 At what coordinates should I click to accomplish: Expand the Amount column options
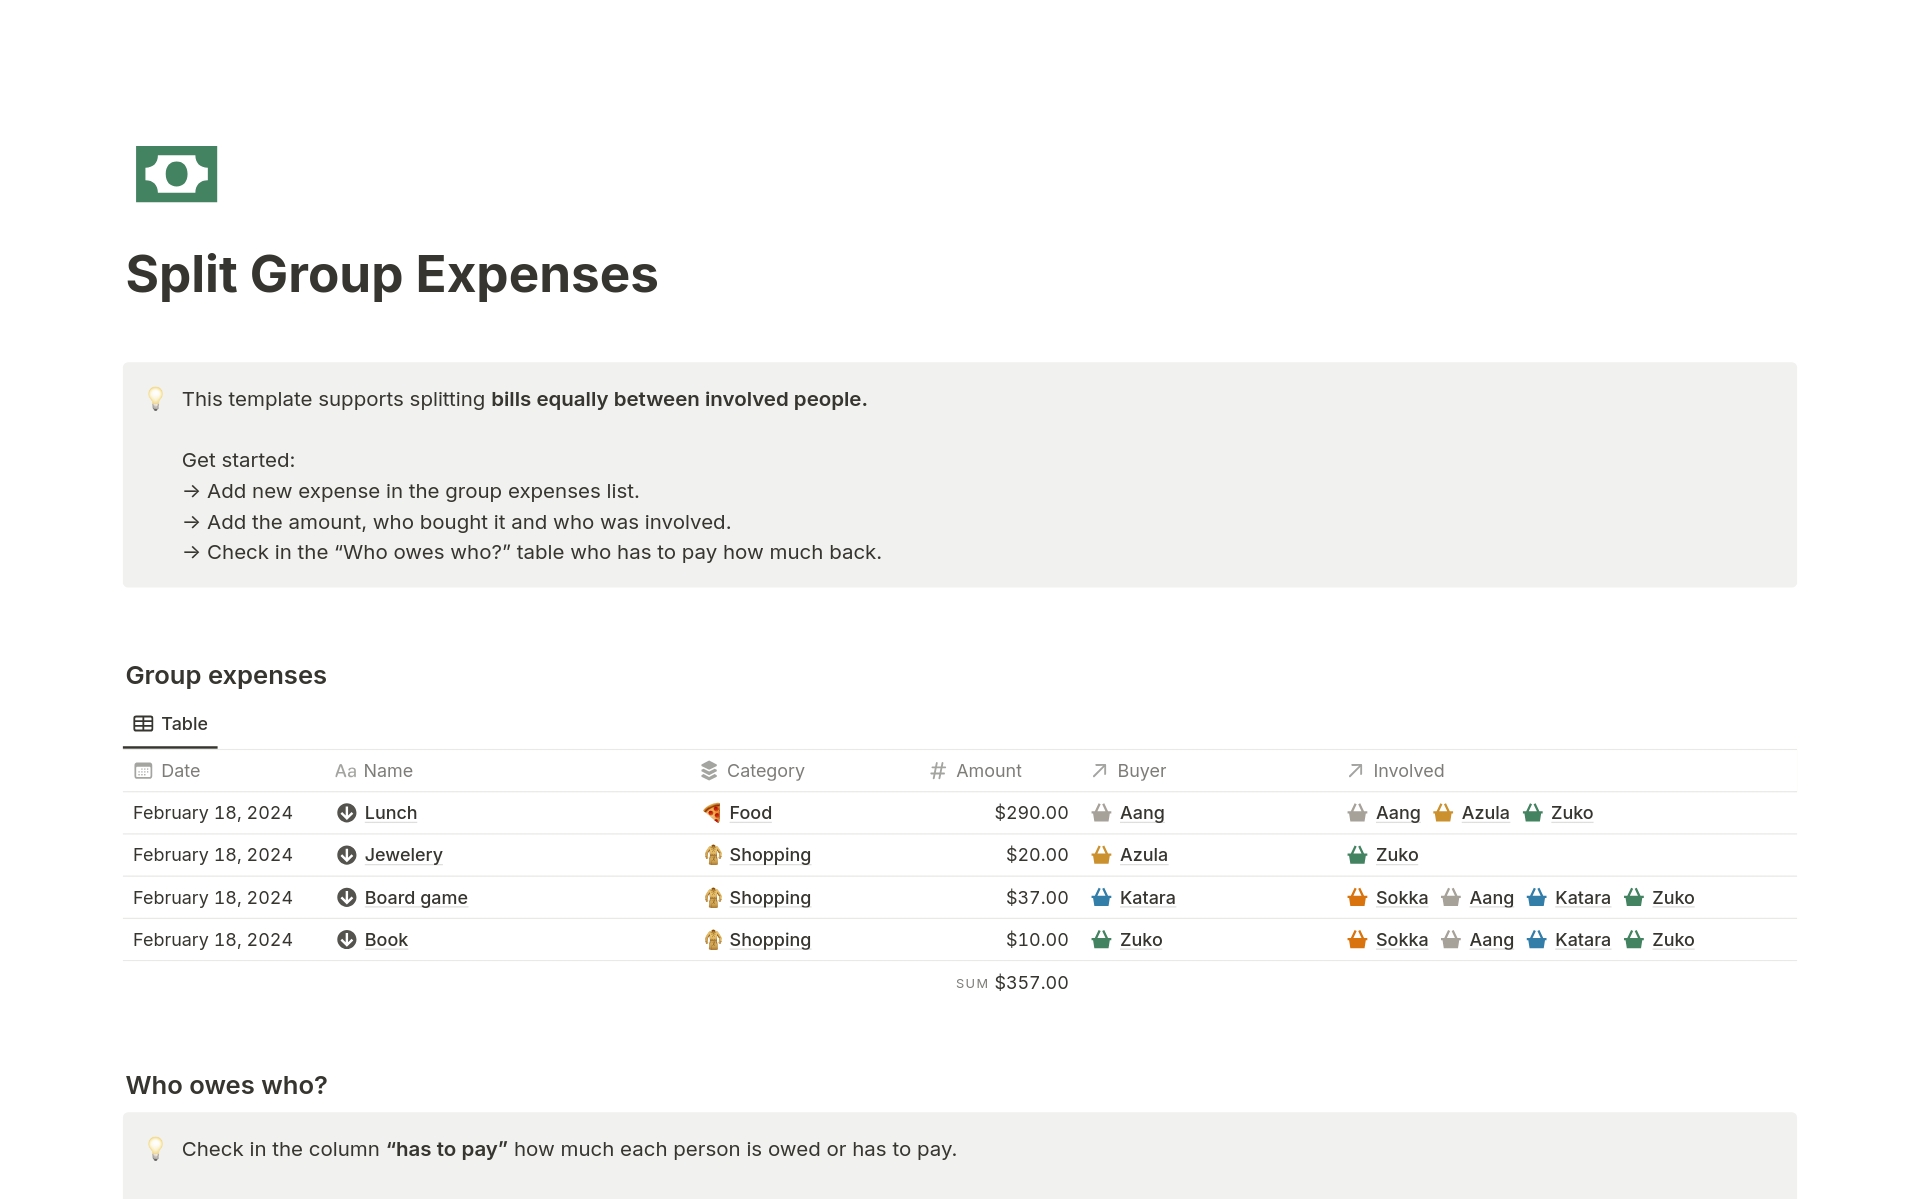(x=988, y=771)
